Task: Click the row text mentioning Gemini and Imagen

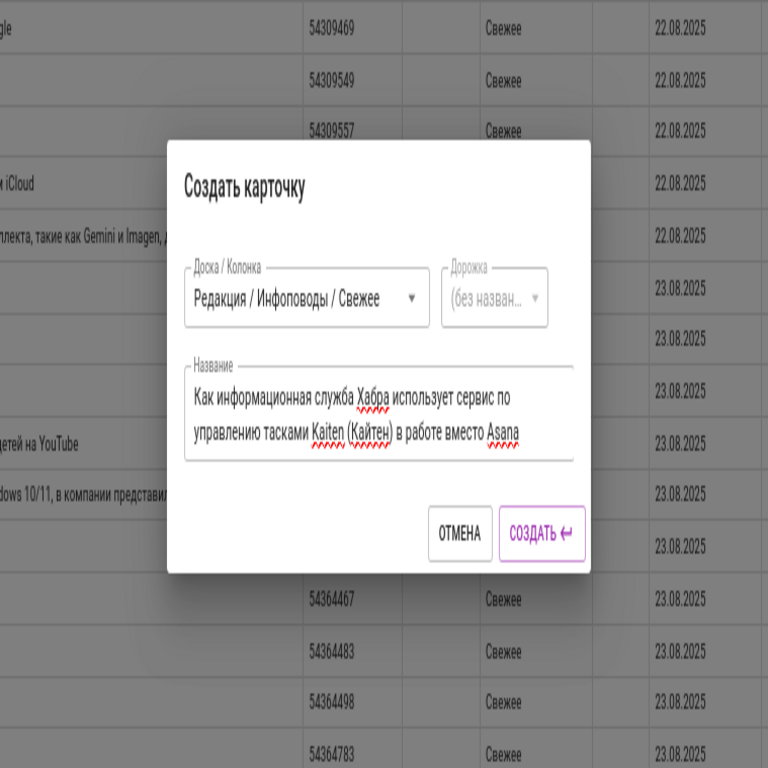Action: point(80,236)
